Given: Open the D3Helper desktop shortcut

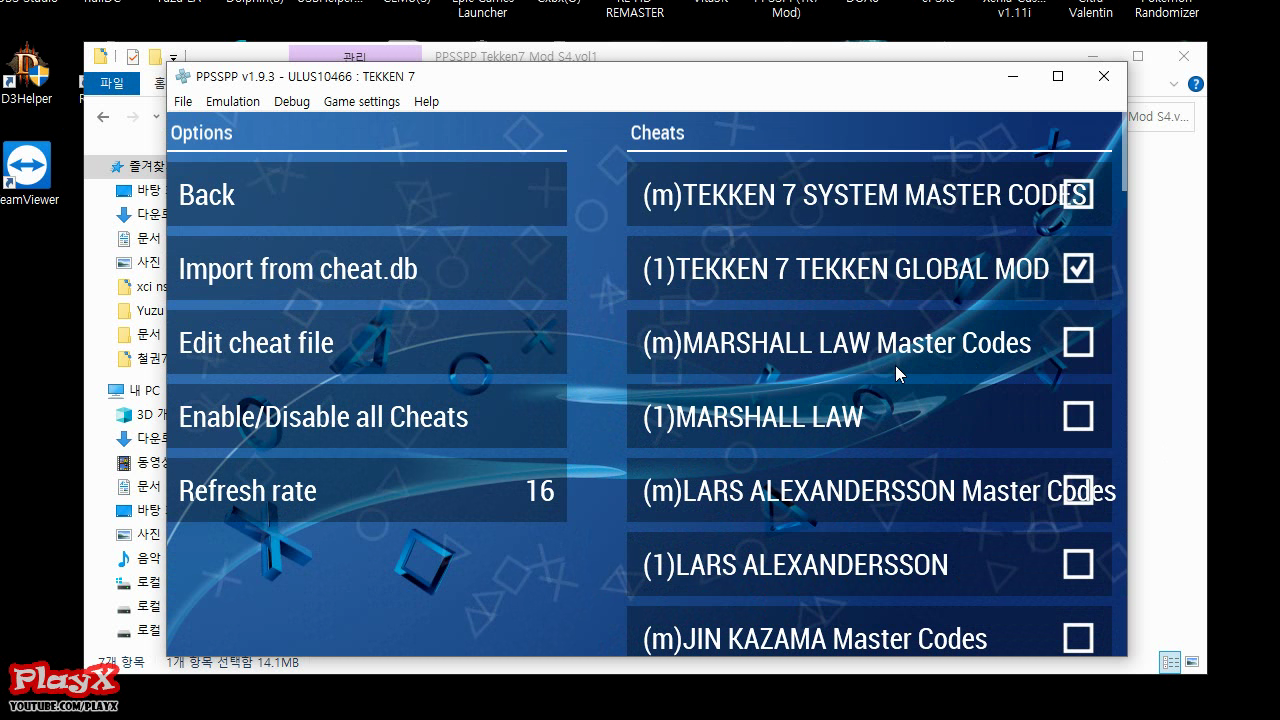Looking at the screenshot, I should coord(25,74).
